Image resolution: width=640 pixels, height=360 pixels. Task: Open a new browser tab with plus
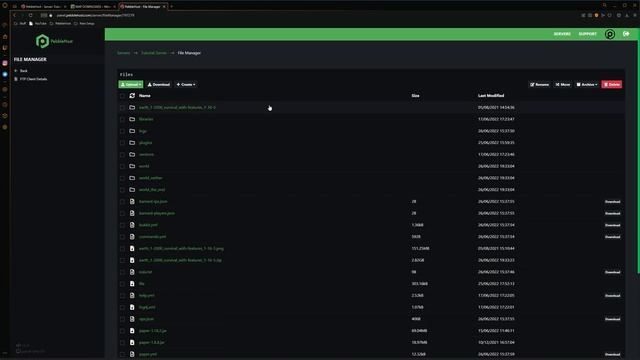tap(172, 7)
